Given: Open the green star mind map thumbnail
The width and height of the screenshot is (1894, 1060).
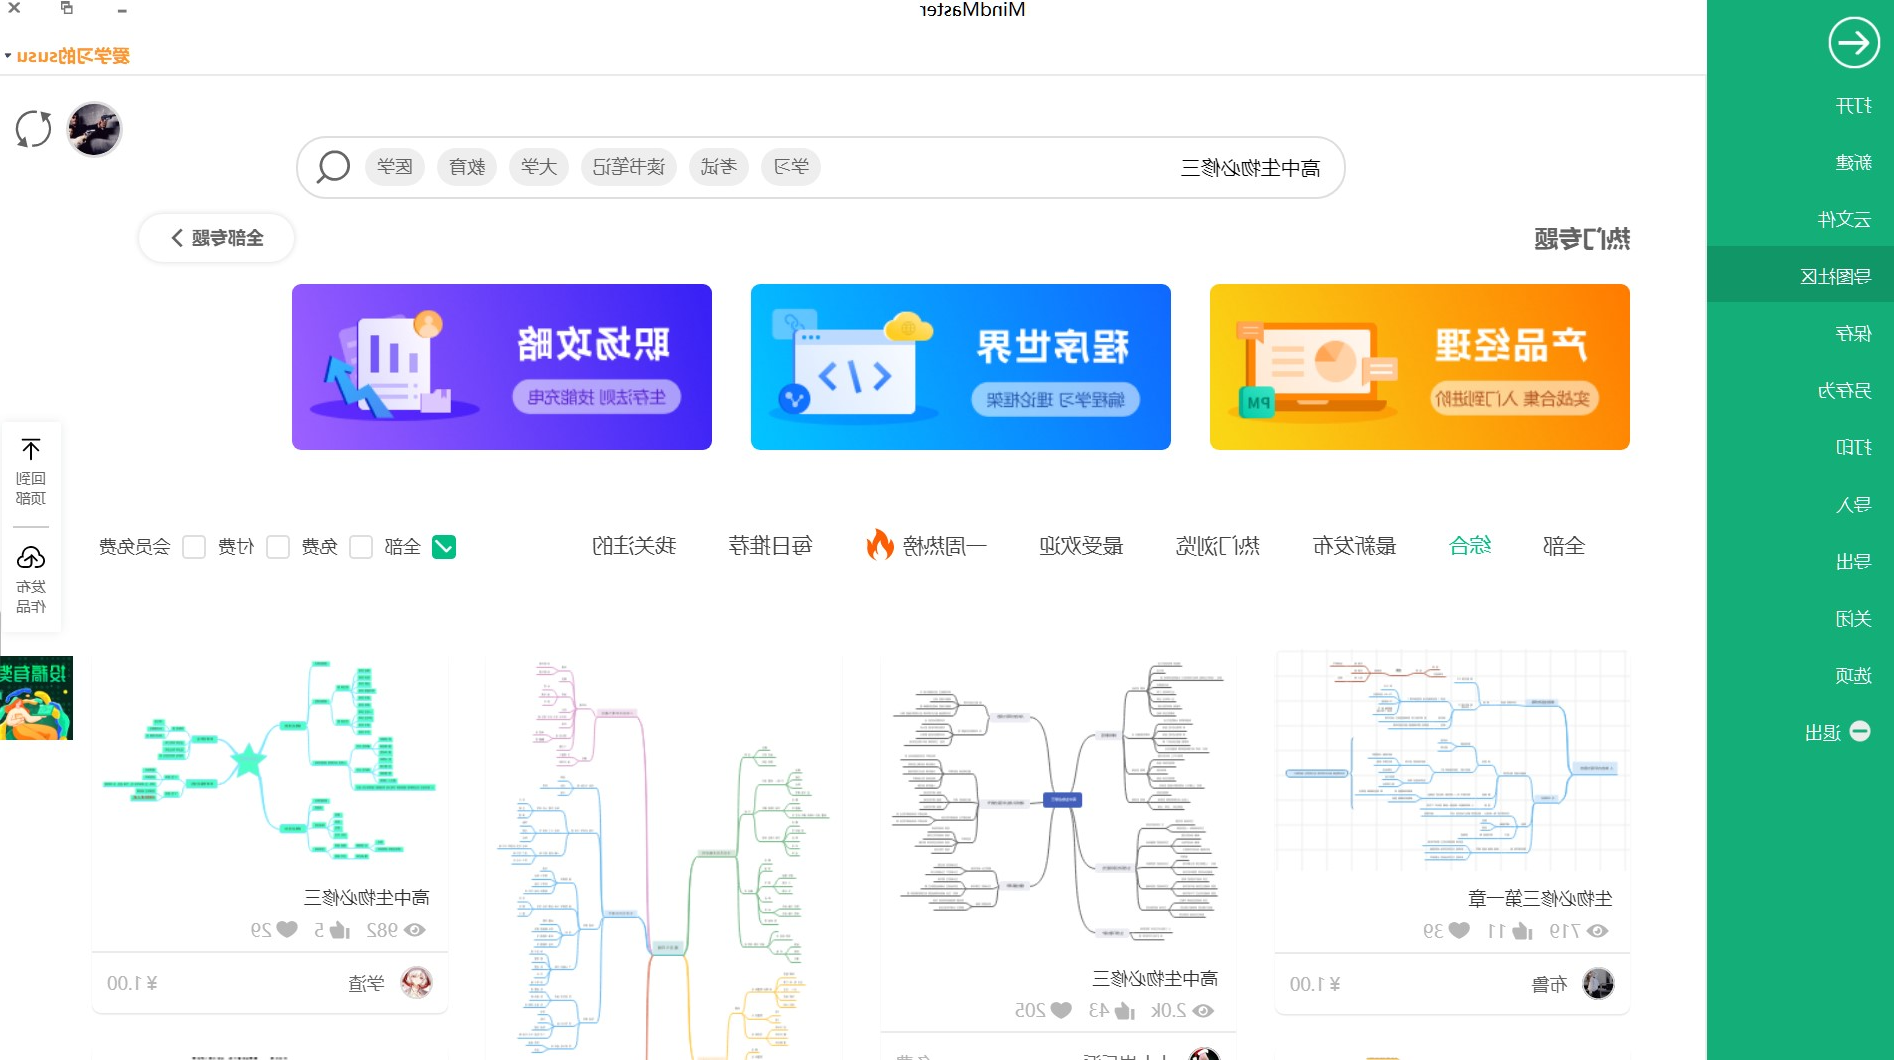Looking at the screenshot, I should tap(270, 761).
